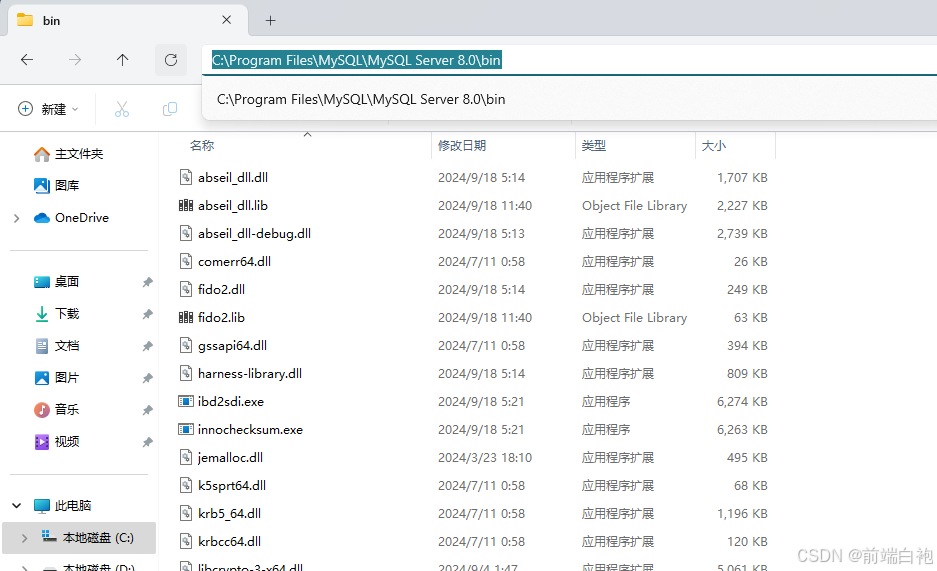Viewport: 937px width, 571px height.
Task: Click the fido2.lib library file icon
Action: (x=186, y=318)
